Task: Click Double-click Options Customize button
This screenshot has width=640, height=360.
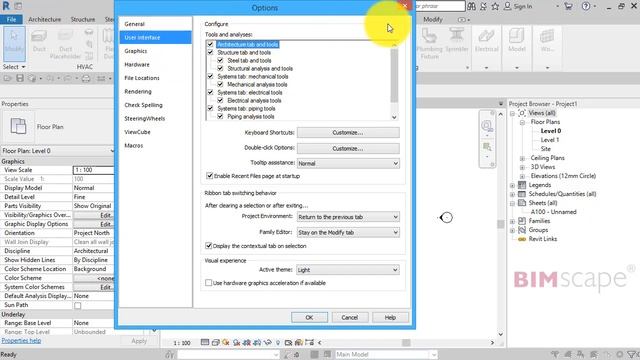Action: coord(348,149)
